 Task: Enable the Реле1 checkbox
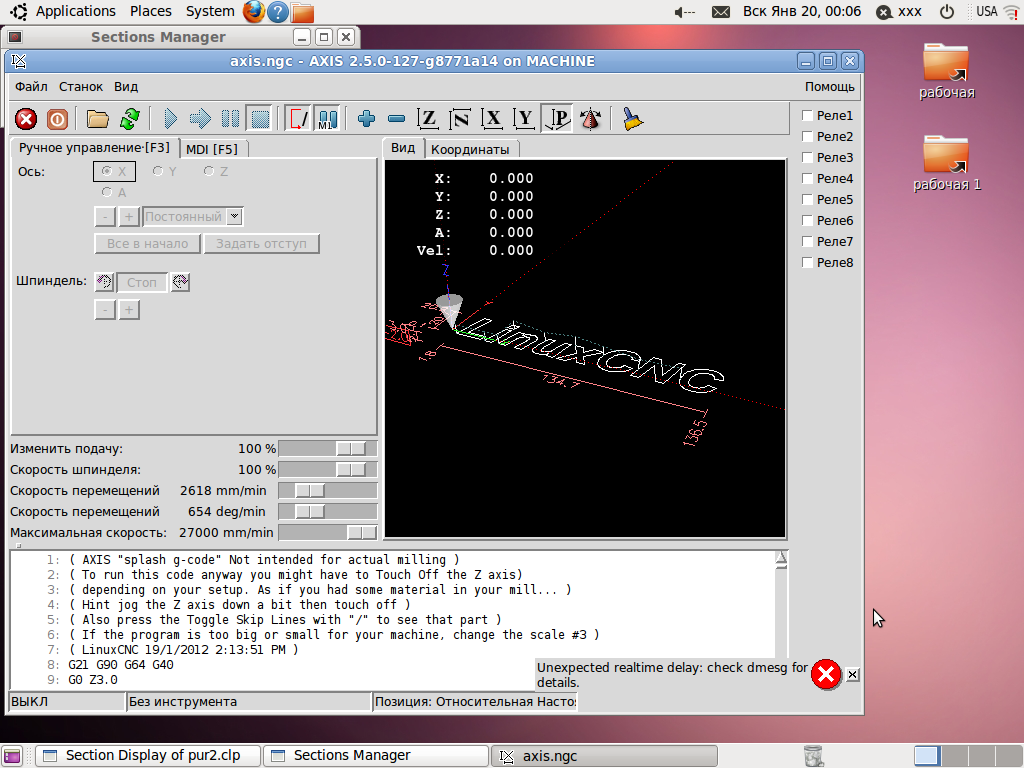807,116
